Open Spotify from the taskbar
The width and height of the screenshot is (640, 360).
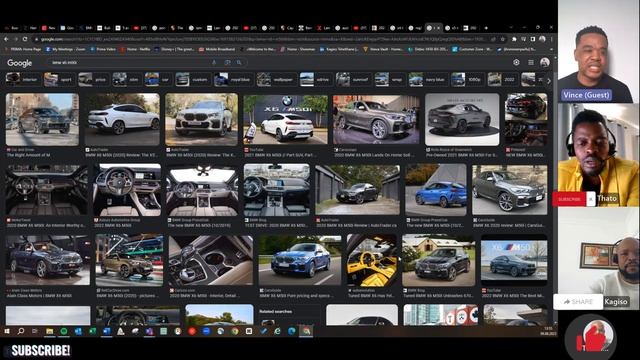click(64, 331)
